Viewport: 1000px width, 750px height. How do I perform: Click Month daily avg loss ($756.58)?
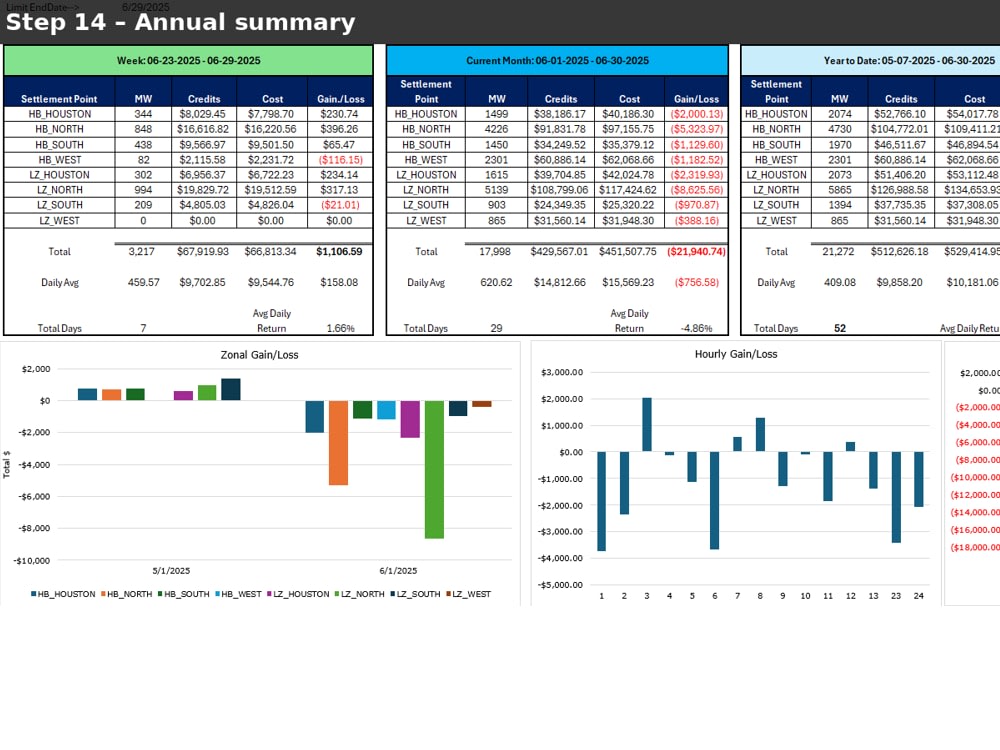pos(696,282)
